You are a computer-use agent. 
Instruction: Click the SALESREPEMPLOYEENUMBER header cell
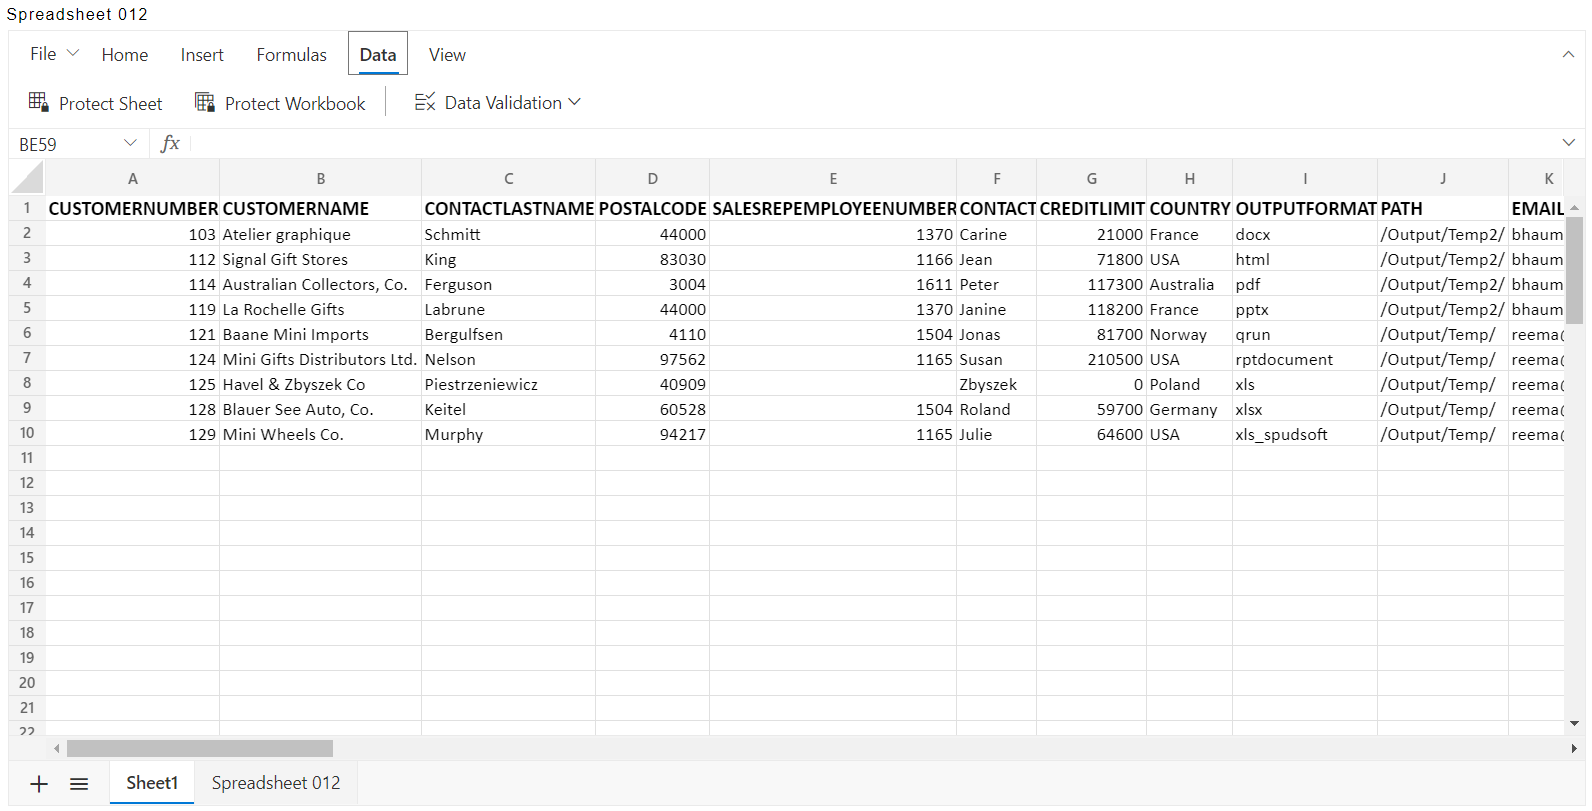833,208
